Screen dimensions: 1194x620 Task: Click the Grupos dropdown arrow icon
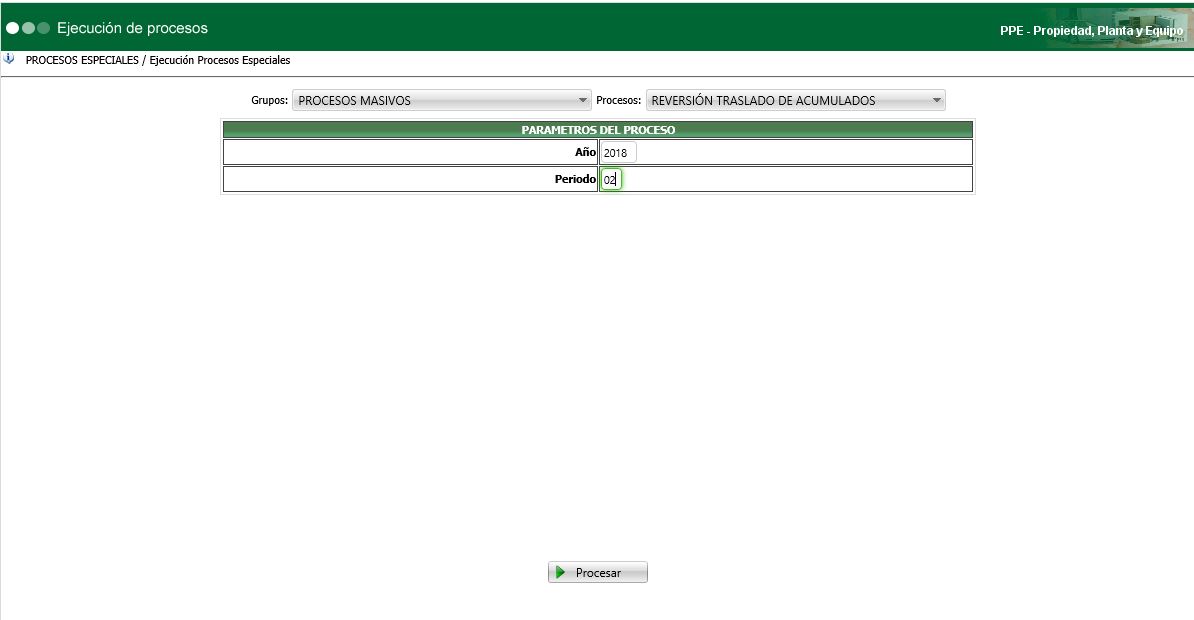pos(585,99)
